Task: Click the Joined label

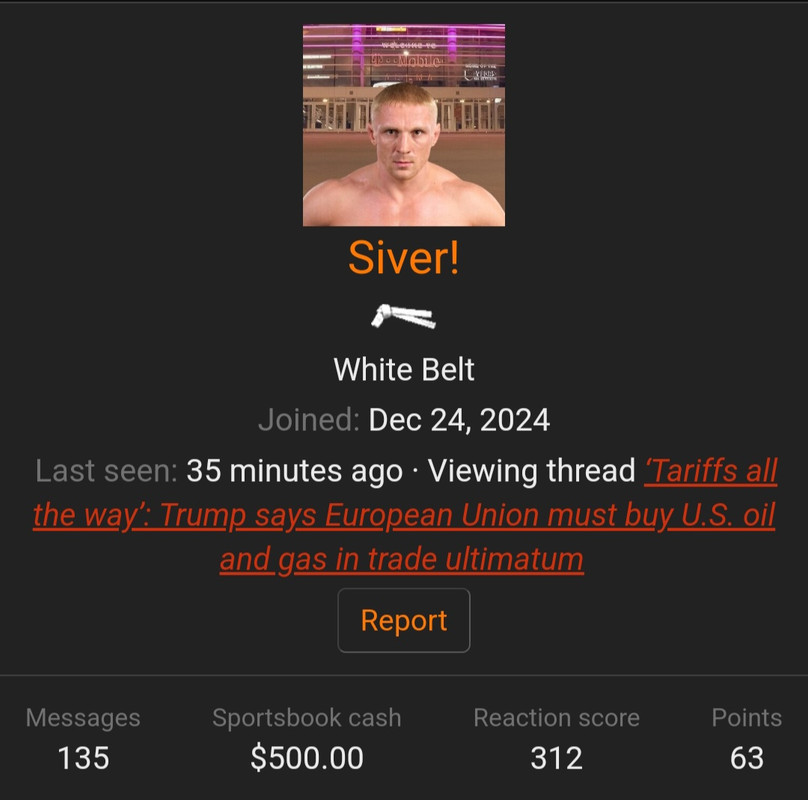Action: point(309,420)
